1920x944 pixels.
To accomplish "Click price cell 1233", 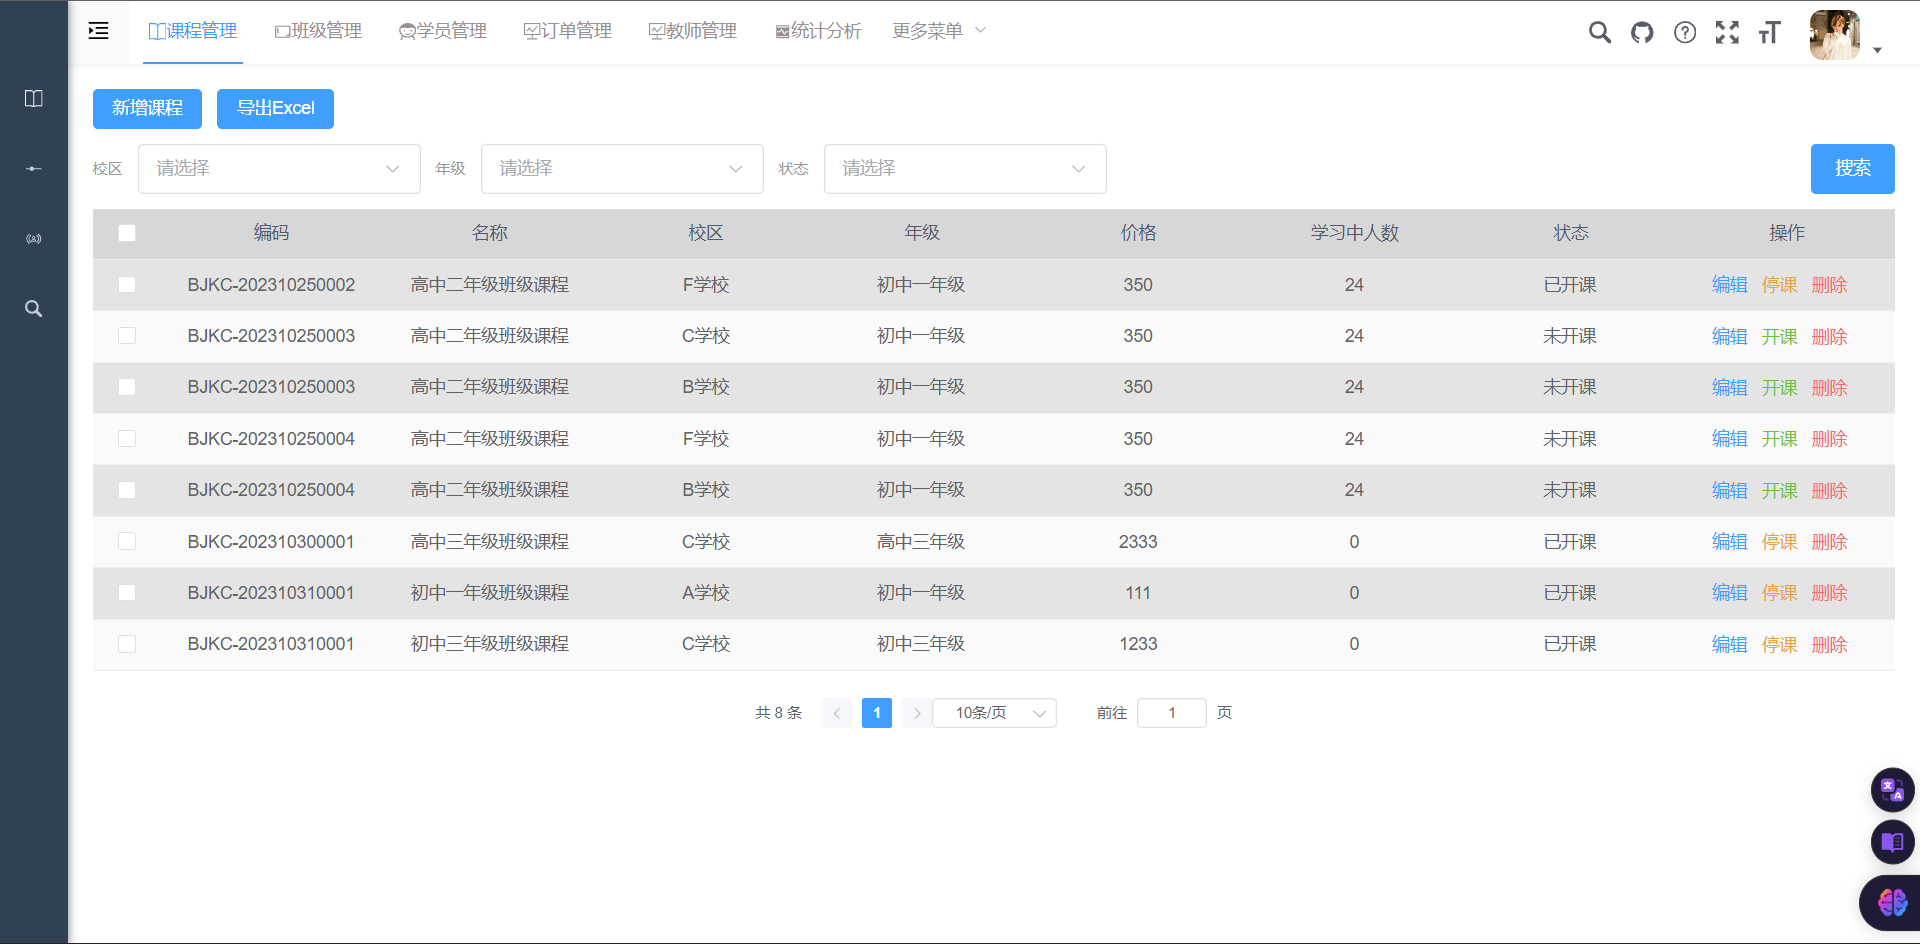I will click(x=1138, y=644).
